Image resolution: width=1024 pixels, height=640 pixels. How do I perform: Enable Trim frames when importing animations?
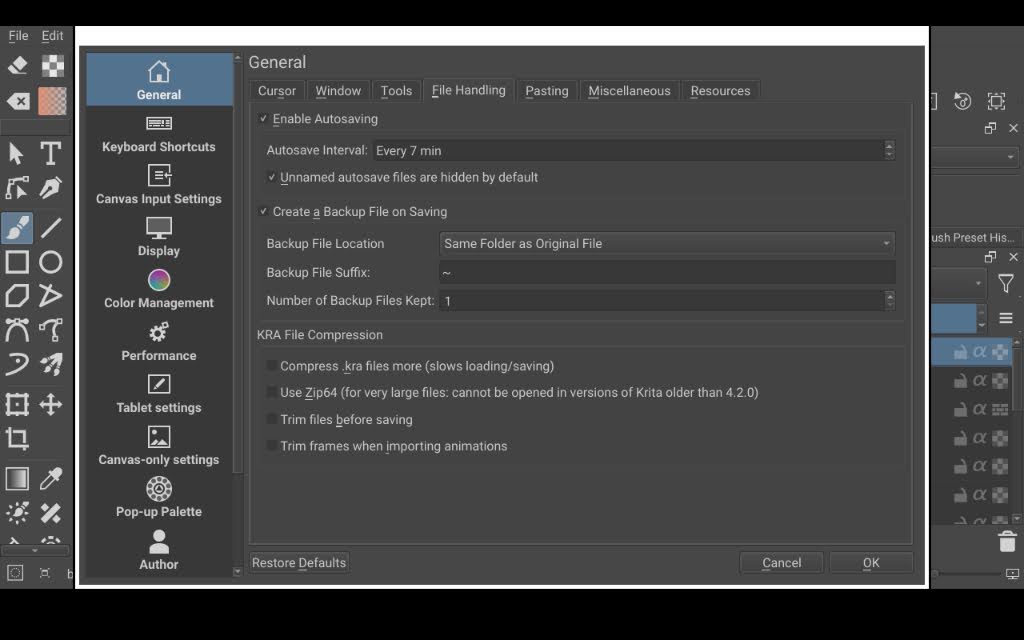point(271,446)
